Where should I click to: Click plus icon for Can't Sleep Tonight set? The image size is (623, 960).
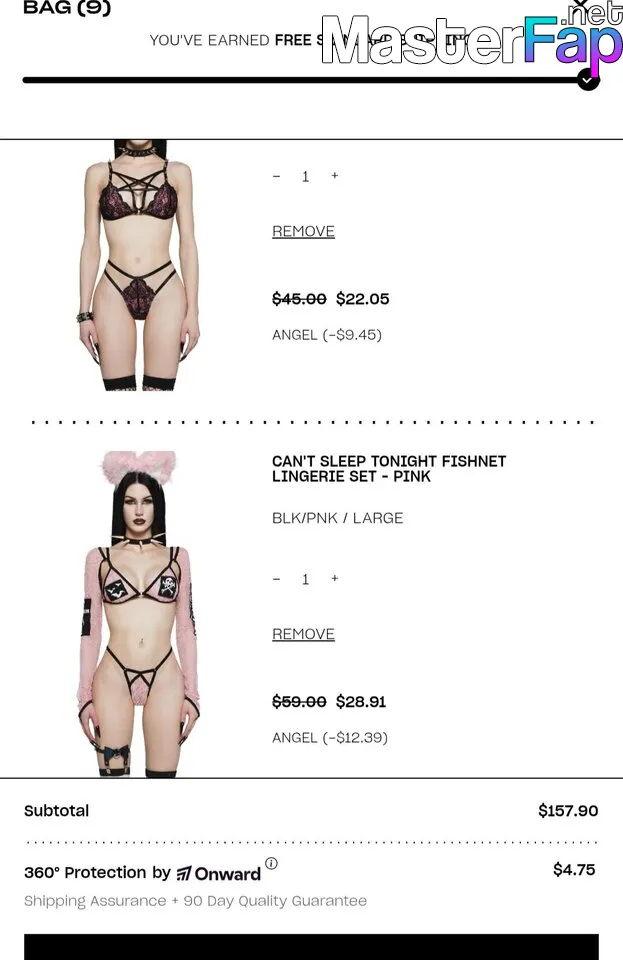335,579
